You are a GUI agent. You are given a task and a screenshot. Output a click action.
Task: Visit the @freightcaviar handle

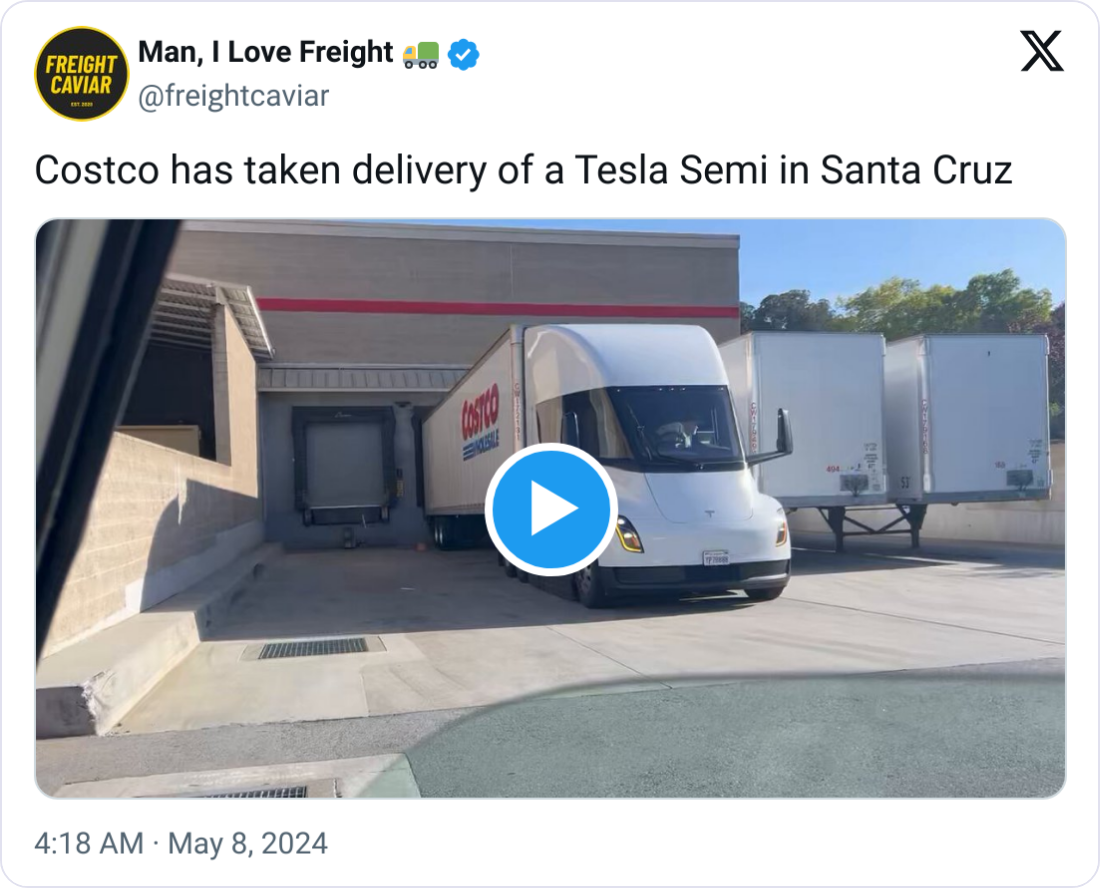point(233,97)
